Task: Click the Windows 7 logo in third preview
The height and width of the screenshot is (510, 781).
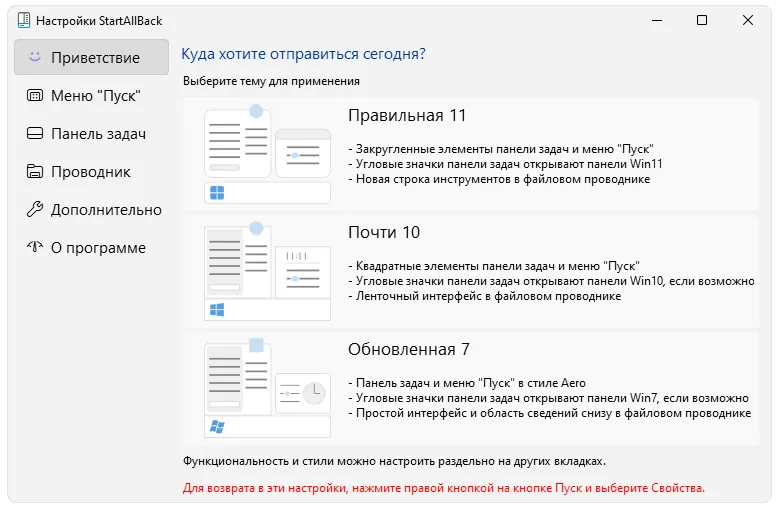Action: [x=217, y=427]
